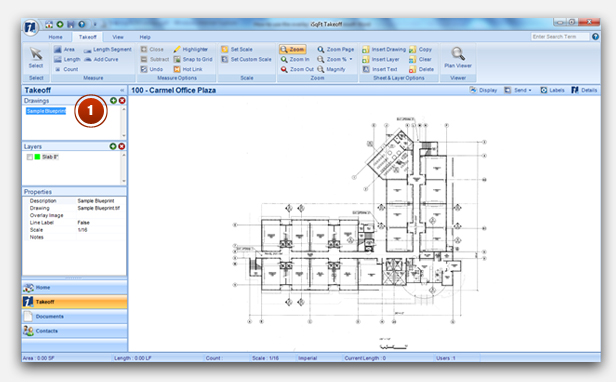Viewport: 616px width, 382px height.
Task: Toggle Snap to Grid option
Action: click(193, 59)
